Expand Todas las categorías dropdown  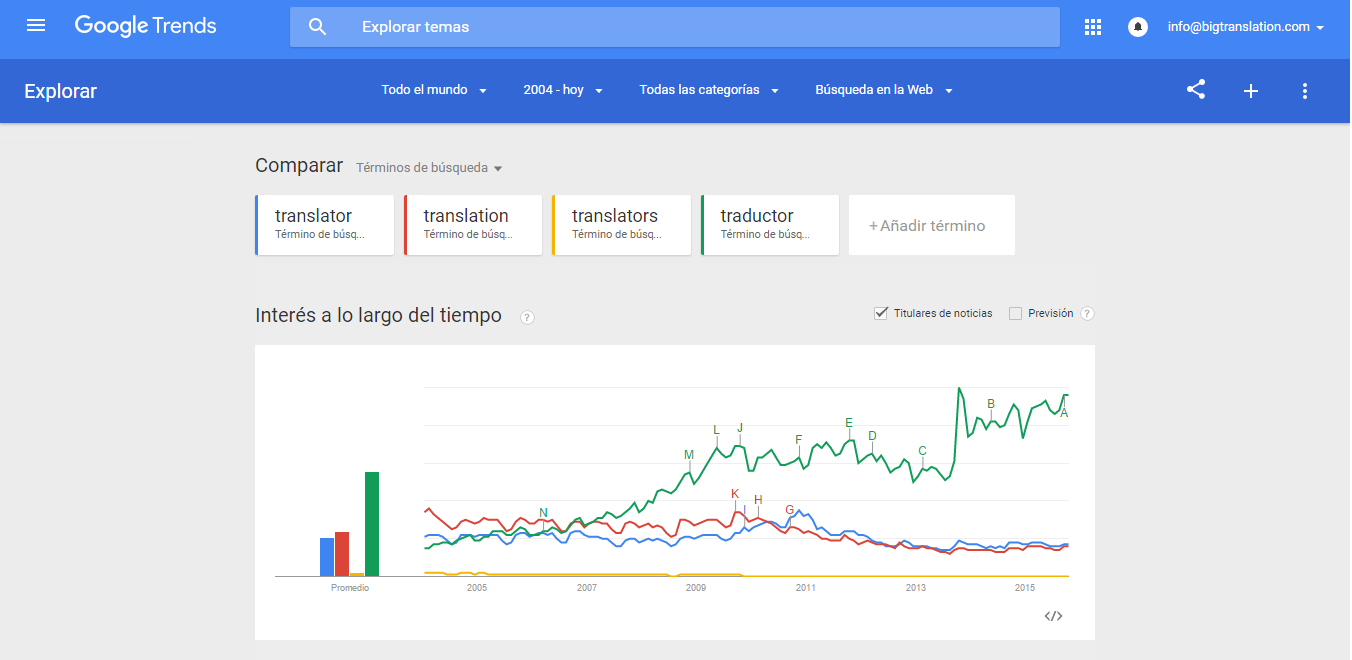(709, 90)
